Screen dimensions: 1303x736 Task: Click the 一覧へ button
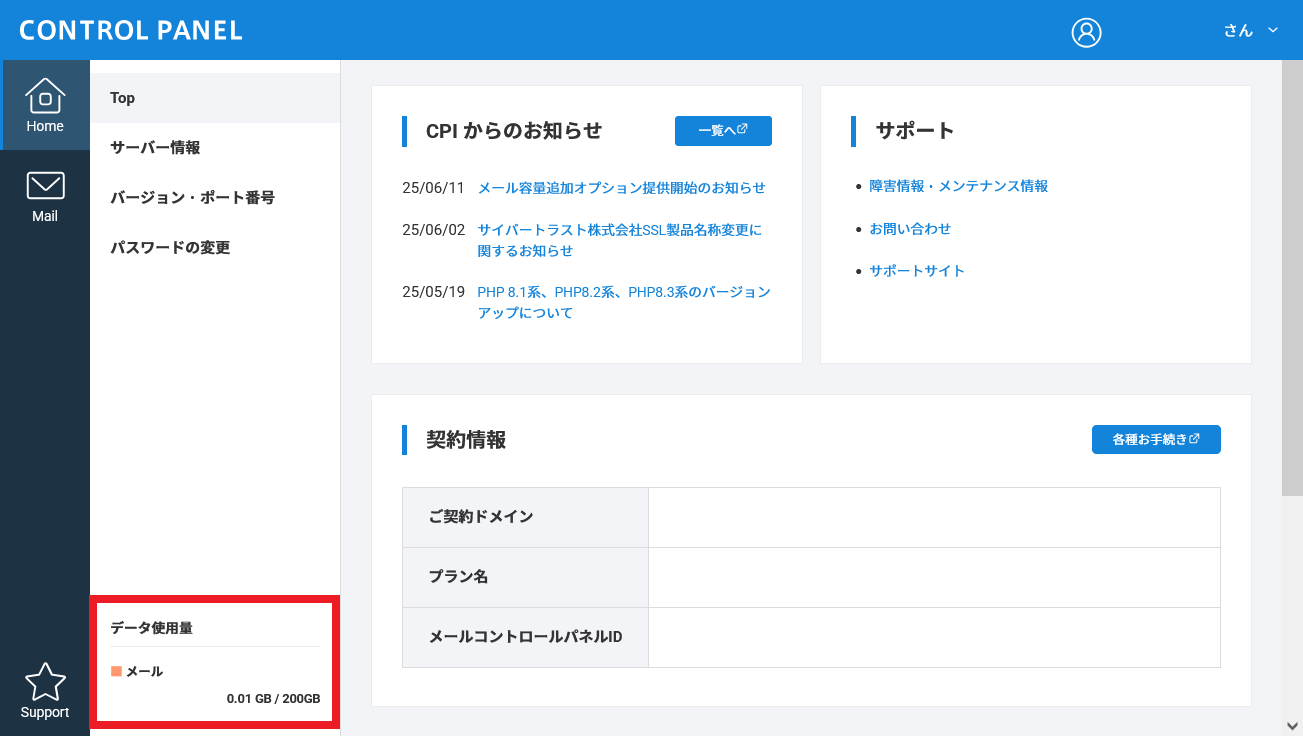723,131
